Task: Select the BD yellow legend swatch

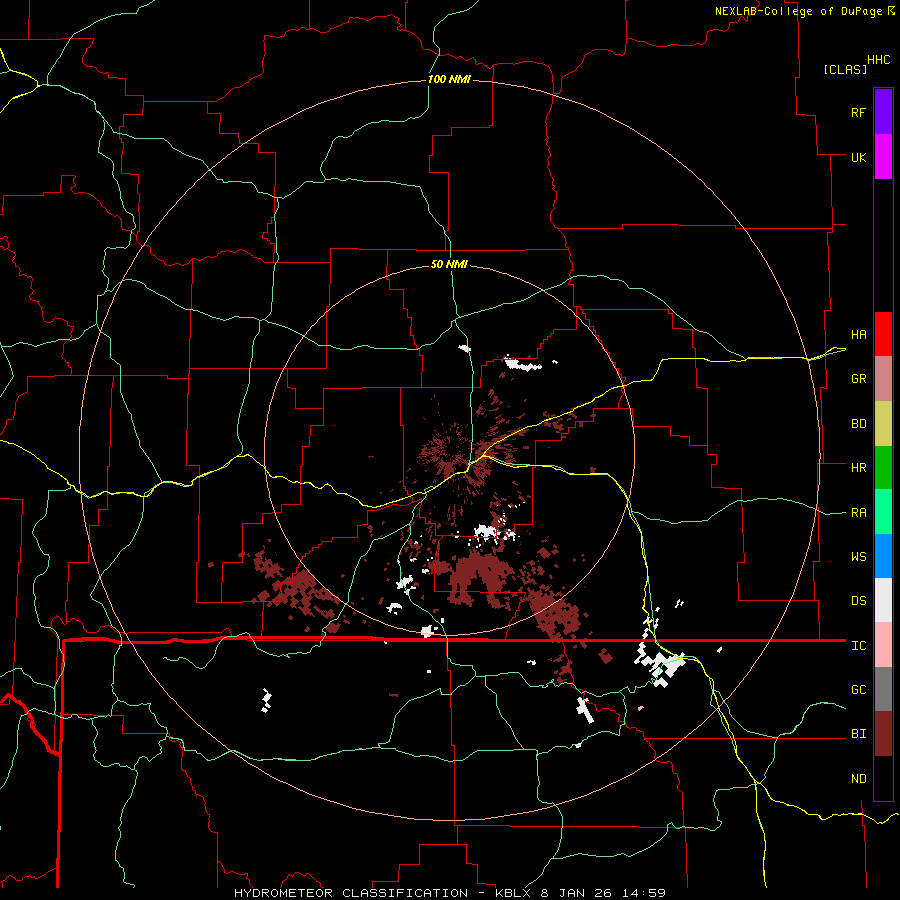Action: [883, 424]
